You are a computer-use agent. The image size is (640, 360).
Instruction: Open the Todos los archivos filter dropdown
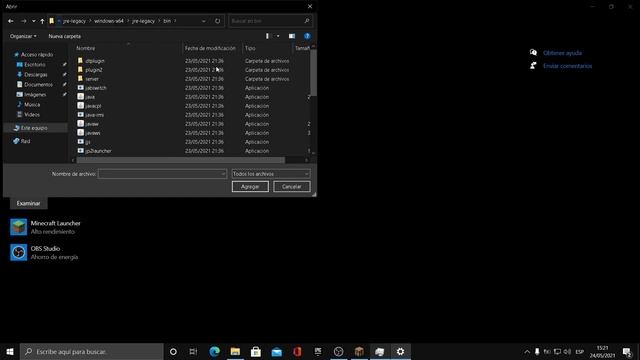[x=271, y=174]
